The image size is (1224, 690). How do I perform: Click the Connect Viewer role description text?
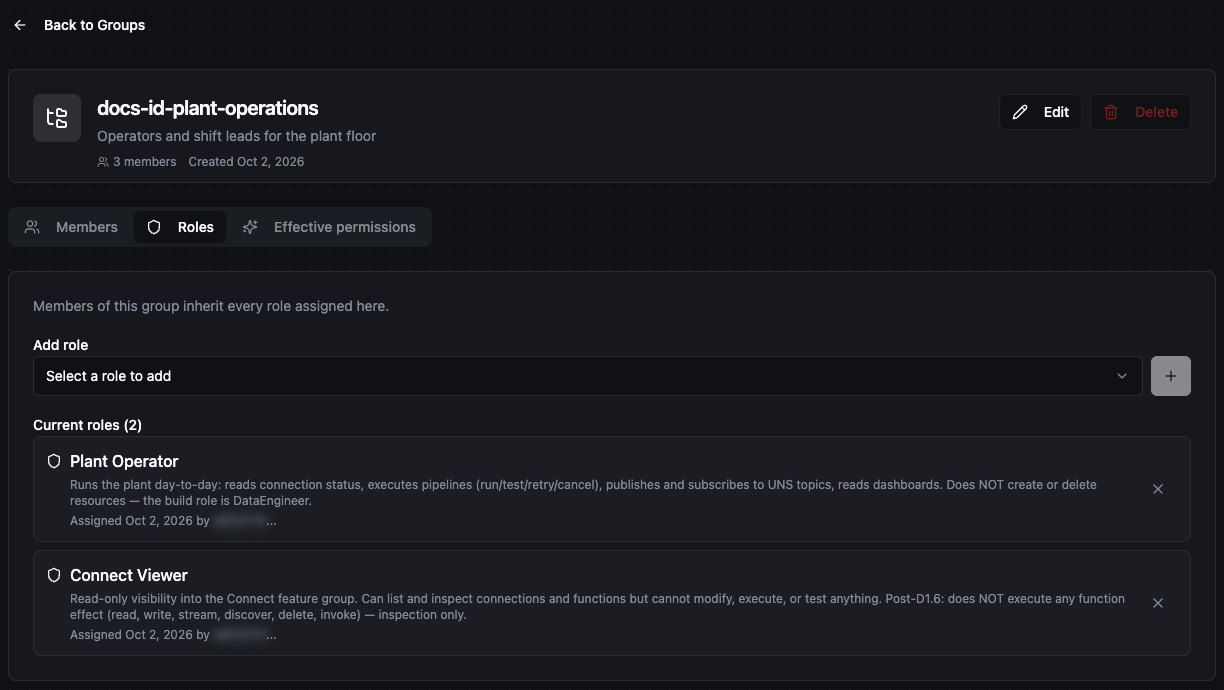[597, 606]
